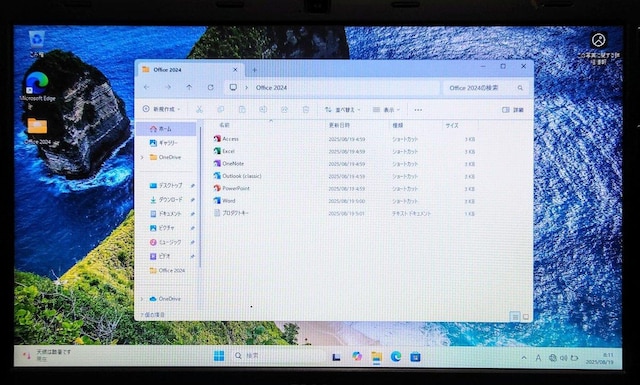Select the プロダクトキー text file

pyautogui.click(x=231, y=213)
